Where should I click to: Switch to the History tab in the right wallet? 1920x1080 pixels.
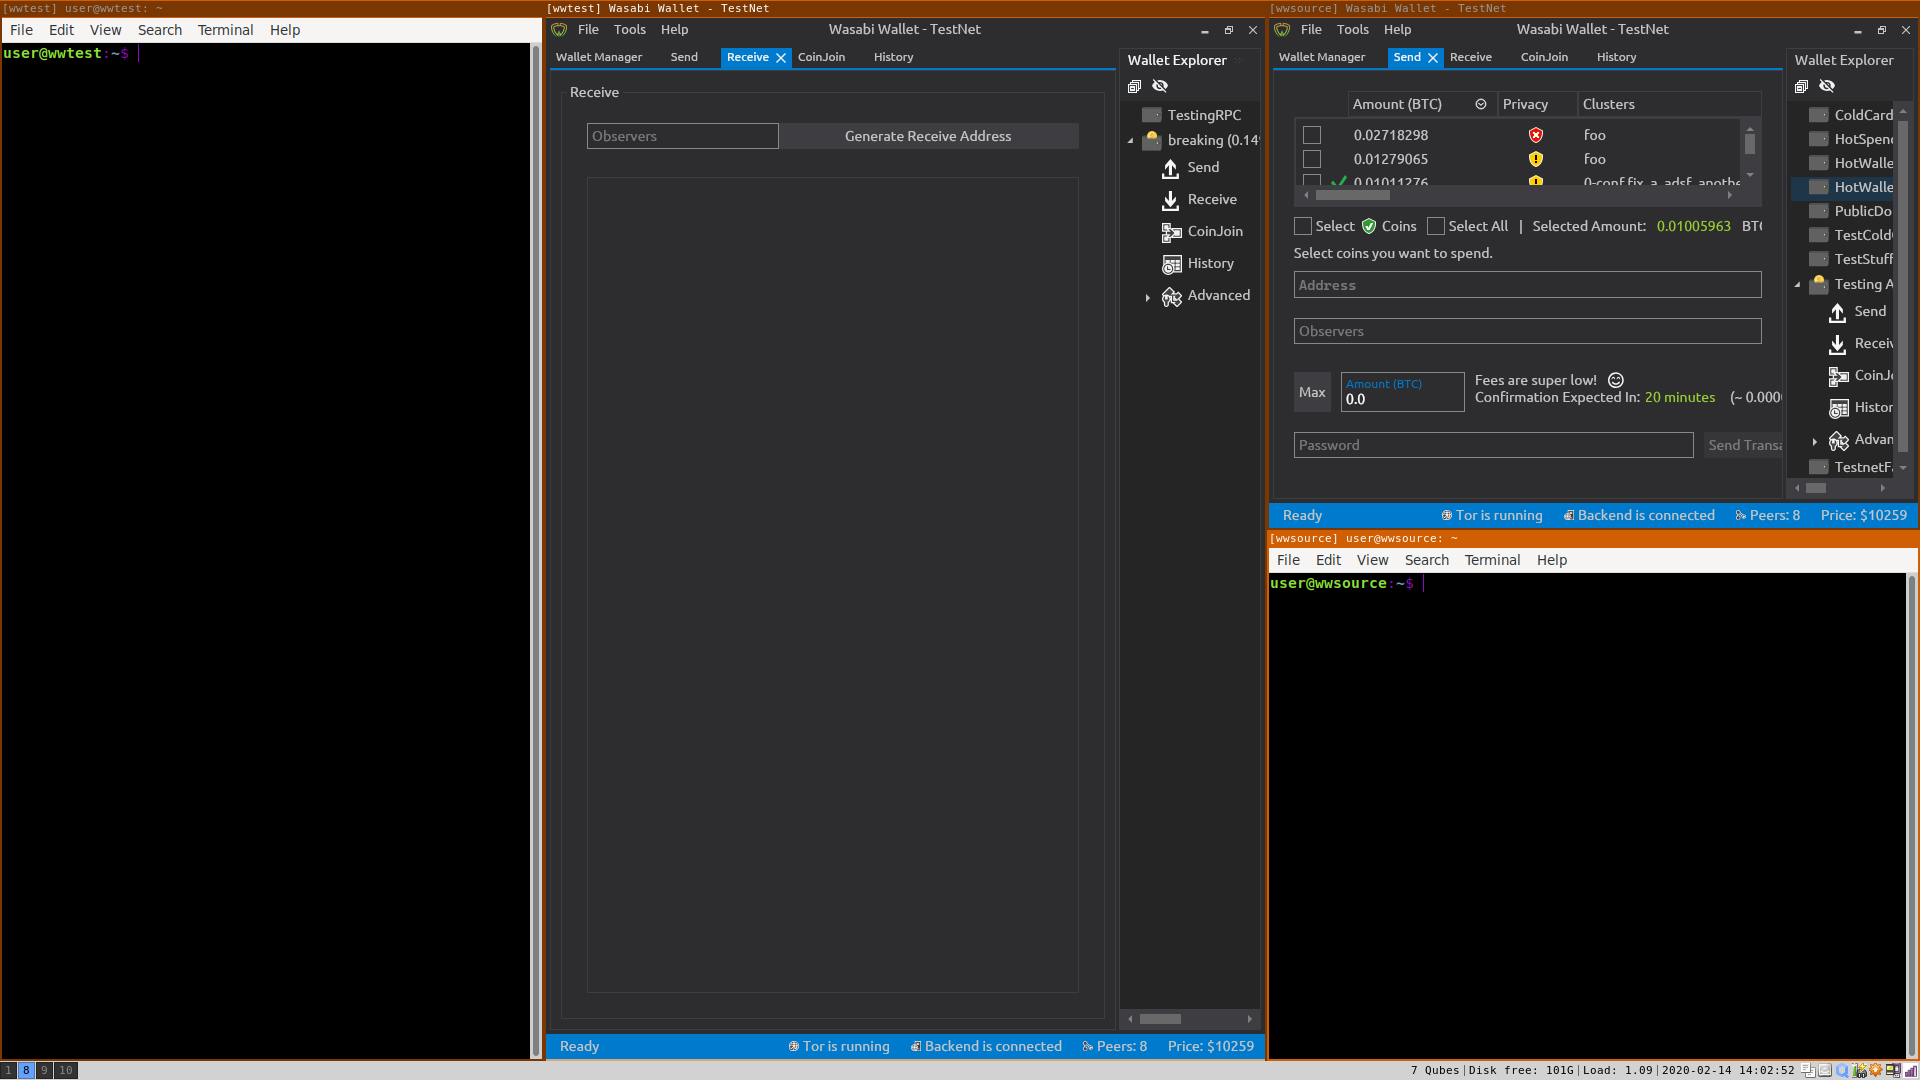tap(1616, 57)
